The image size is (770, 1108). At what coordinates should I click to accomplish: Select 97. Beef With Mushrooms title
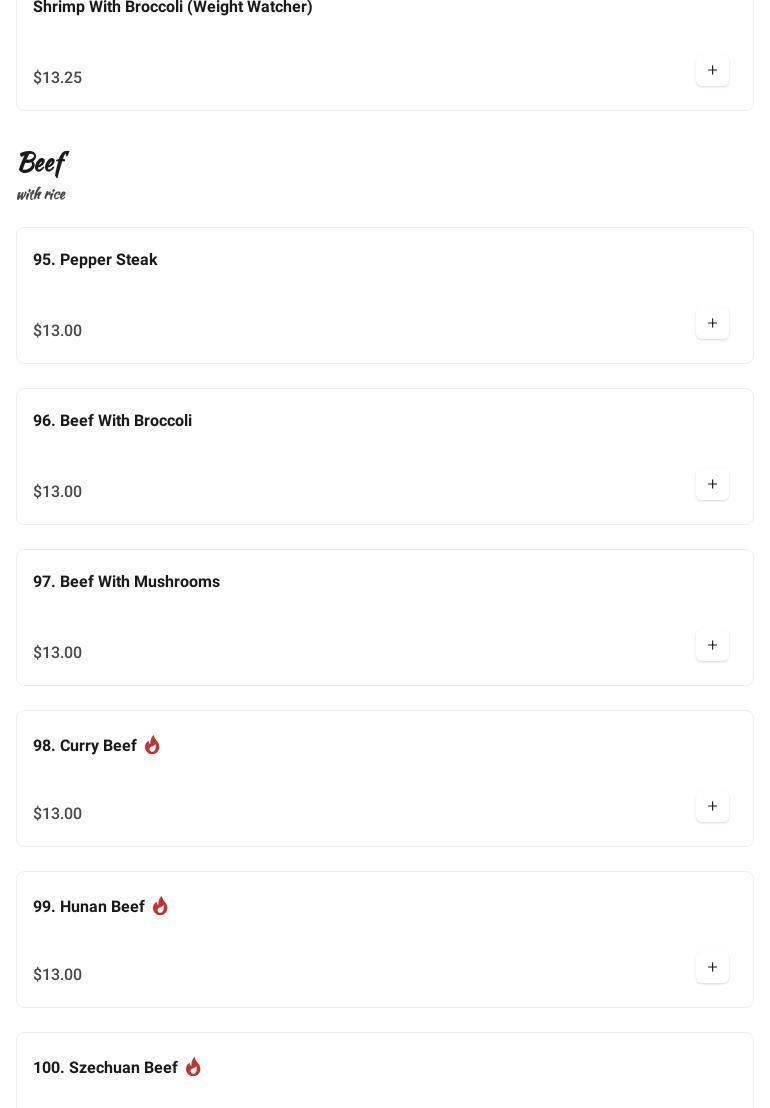(x=126, y=582)
